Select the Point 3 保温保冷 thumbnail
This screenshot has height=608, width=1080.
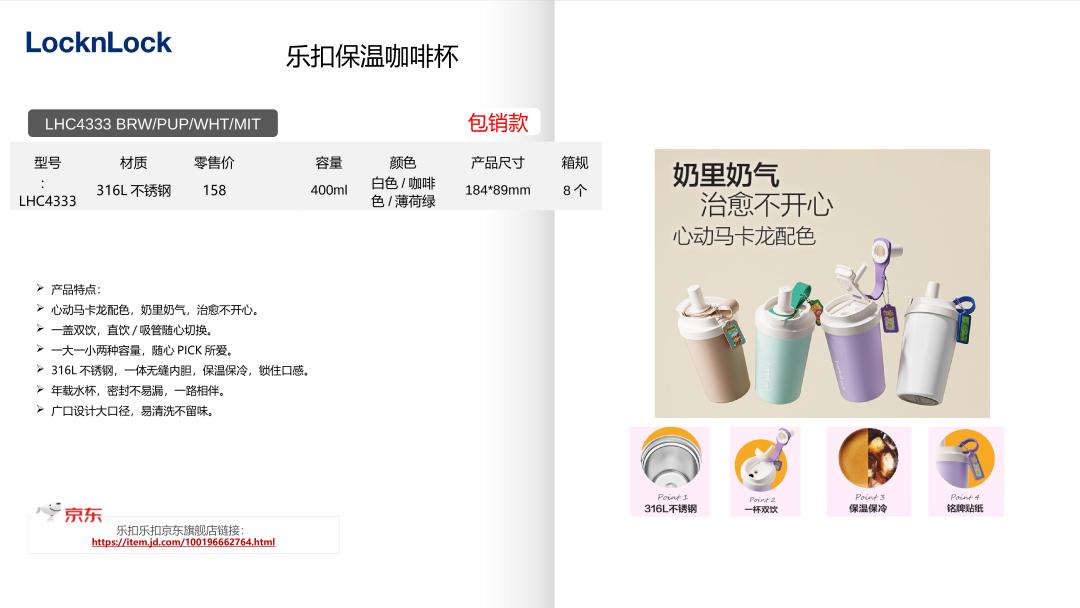868,471
